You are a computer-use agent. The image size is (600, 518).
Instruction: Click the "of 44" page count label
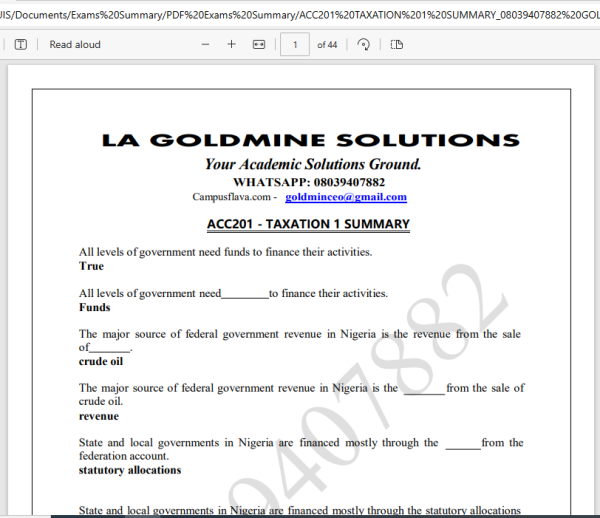click(x=327, y=45)
